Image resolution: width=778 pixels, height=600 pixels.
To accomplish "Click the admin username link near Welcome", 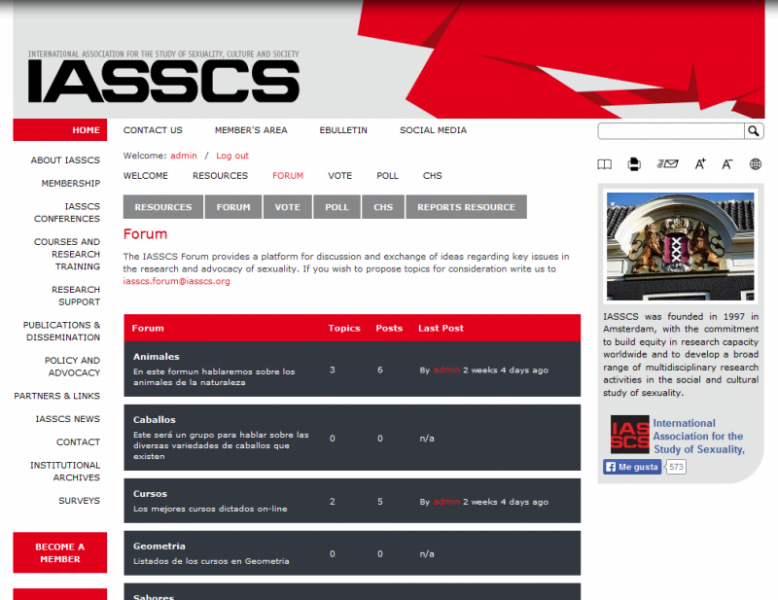I will tap(184, 156).
